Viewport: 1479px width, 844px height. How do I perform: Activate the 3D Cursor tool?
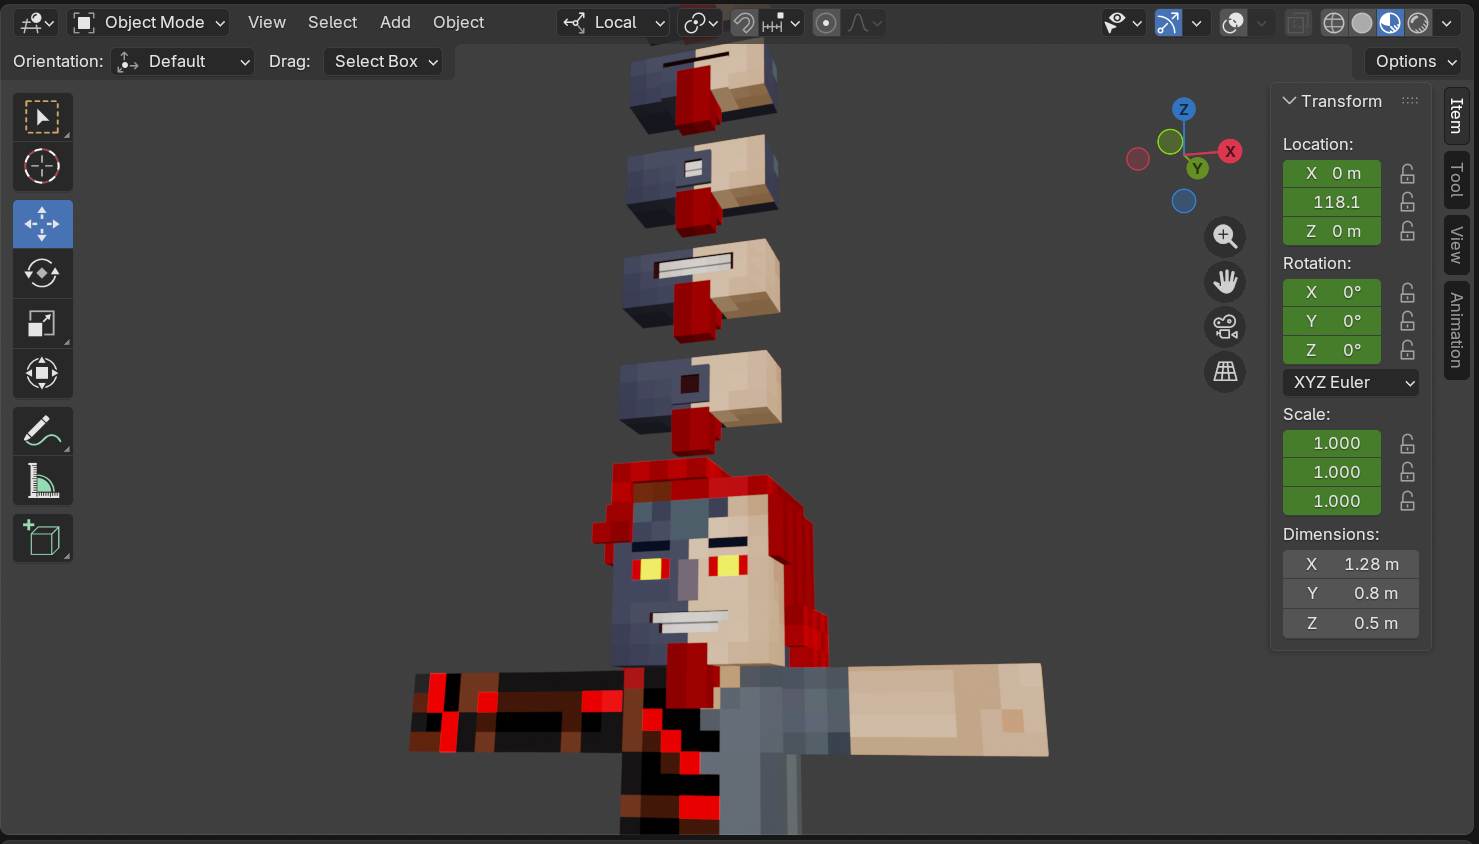pos(42,166)
